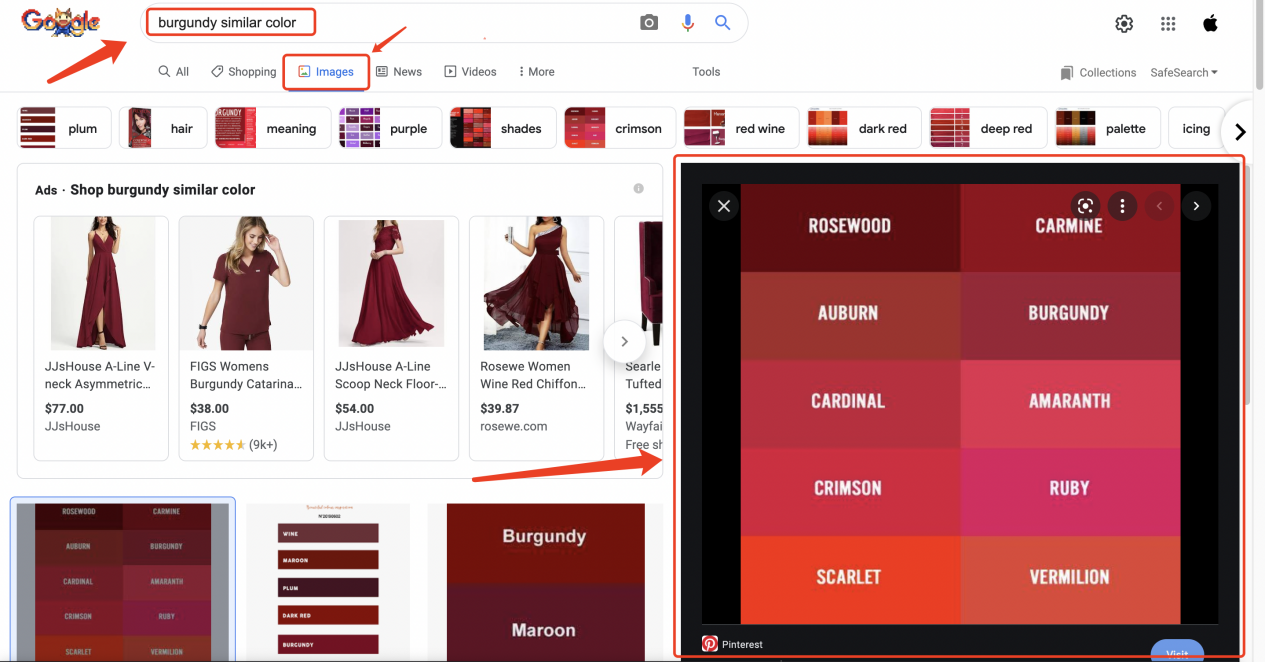Open the Apple menu in the menu bar
Screen dimensions: 1265x662
pos(1210,21)
